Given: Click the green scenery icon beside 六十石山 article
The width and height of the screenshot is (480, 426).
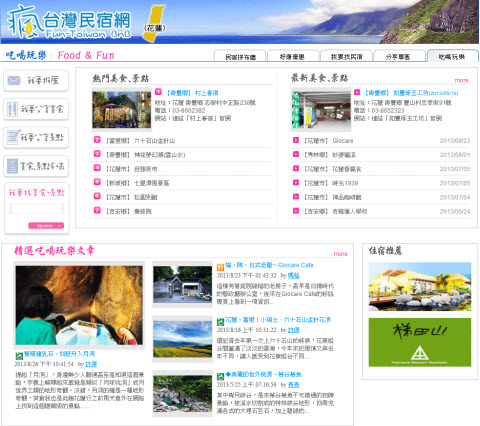Looking at the screenshot, I should point(220,322).
